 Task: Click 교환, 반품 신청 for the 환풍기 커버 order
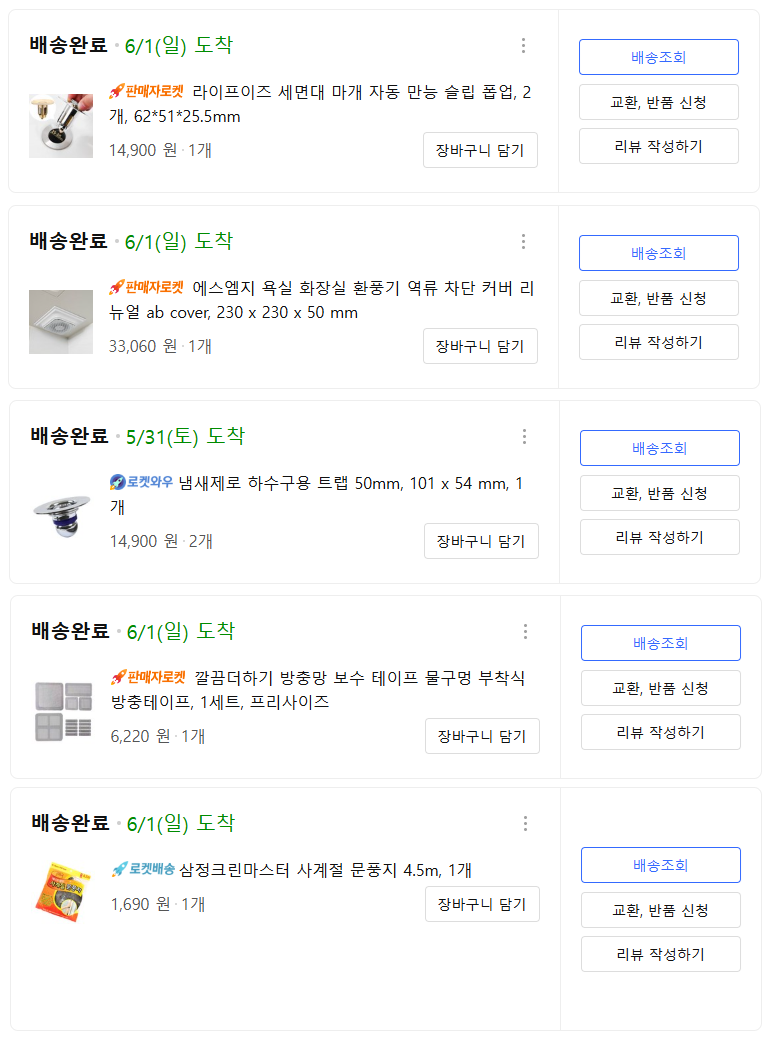pos(658,298)
